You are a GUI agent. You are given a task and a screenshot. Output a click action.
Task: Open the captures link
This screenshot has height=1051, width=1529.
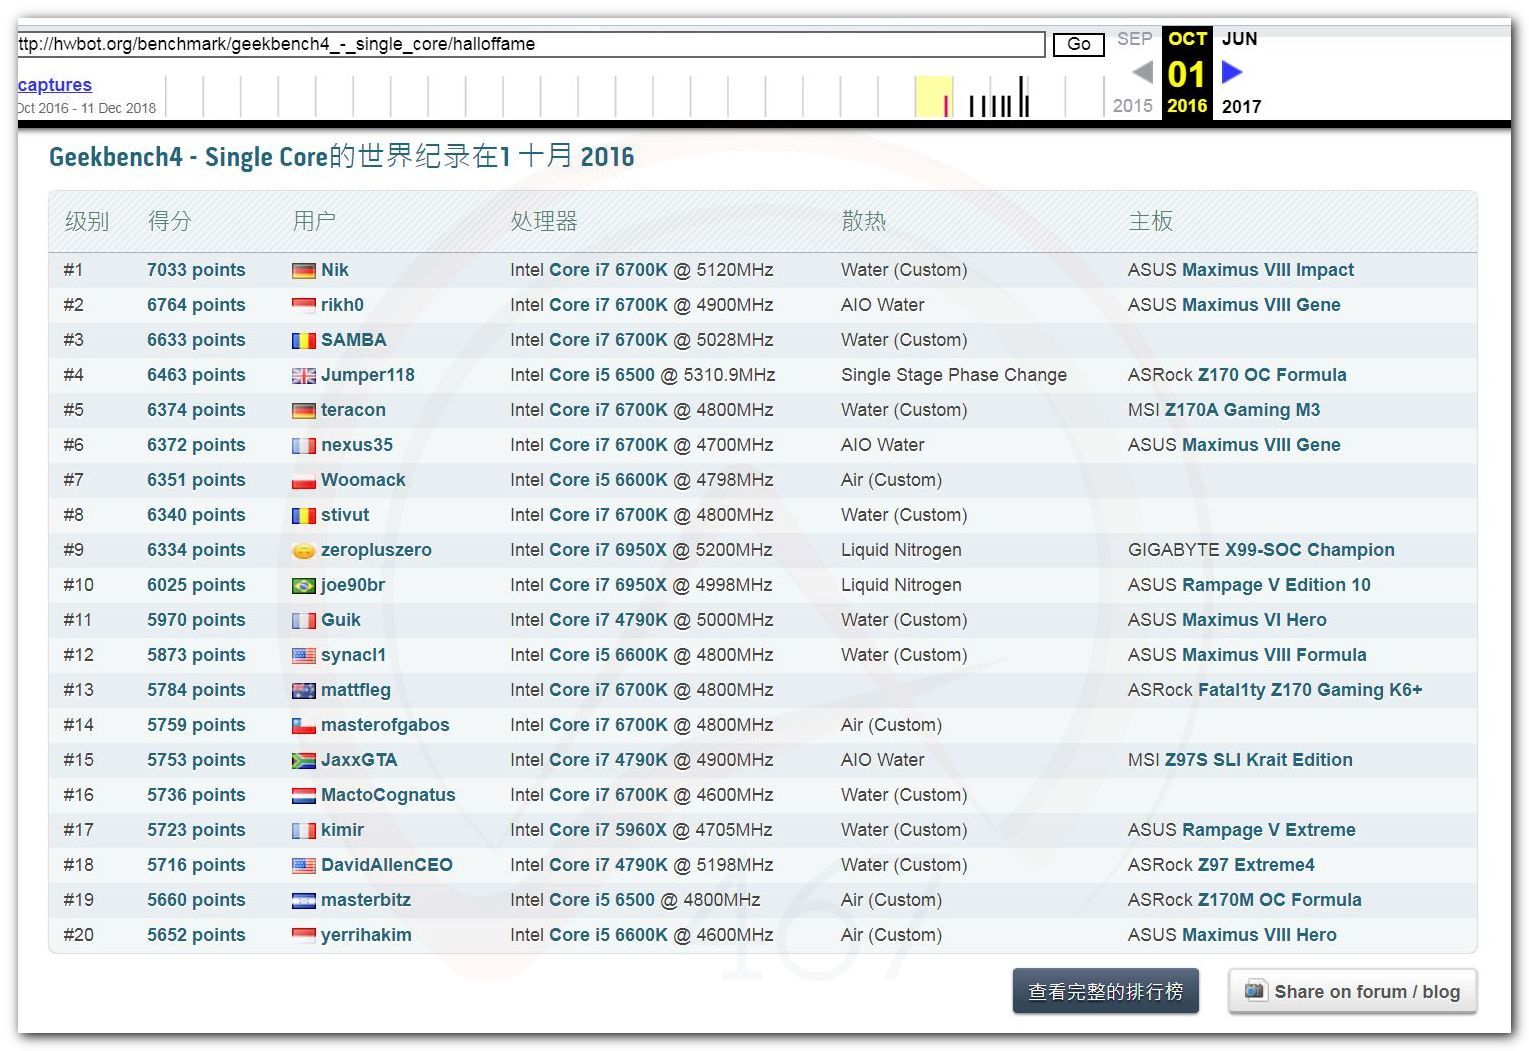(x=55, y=85)
